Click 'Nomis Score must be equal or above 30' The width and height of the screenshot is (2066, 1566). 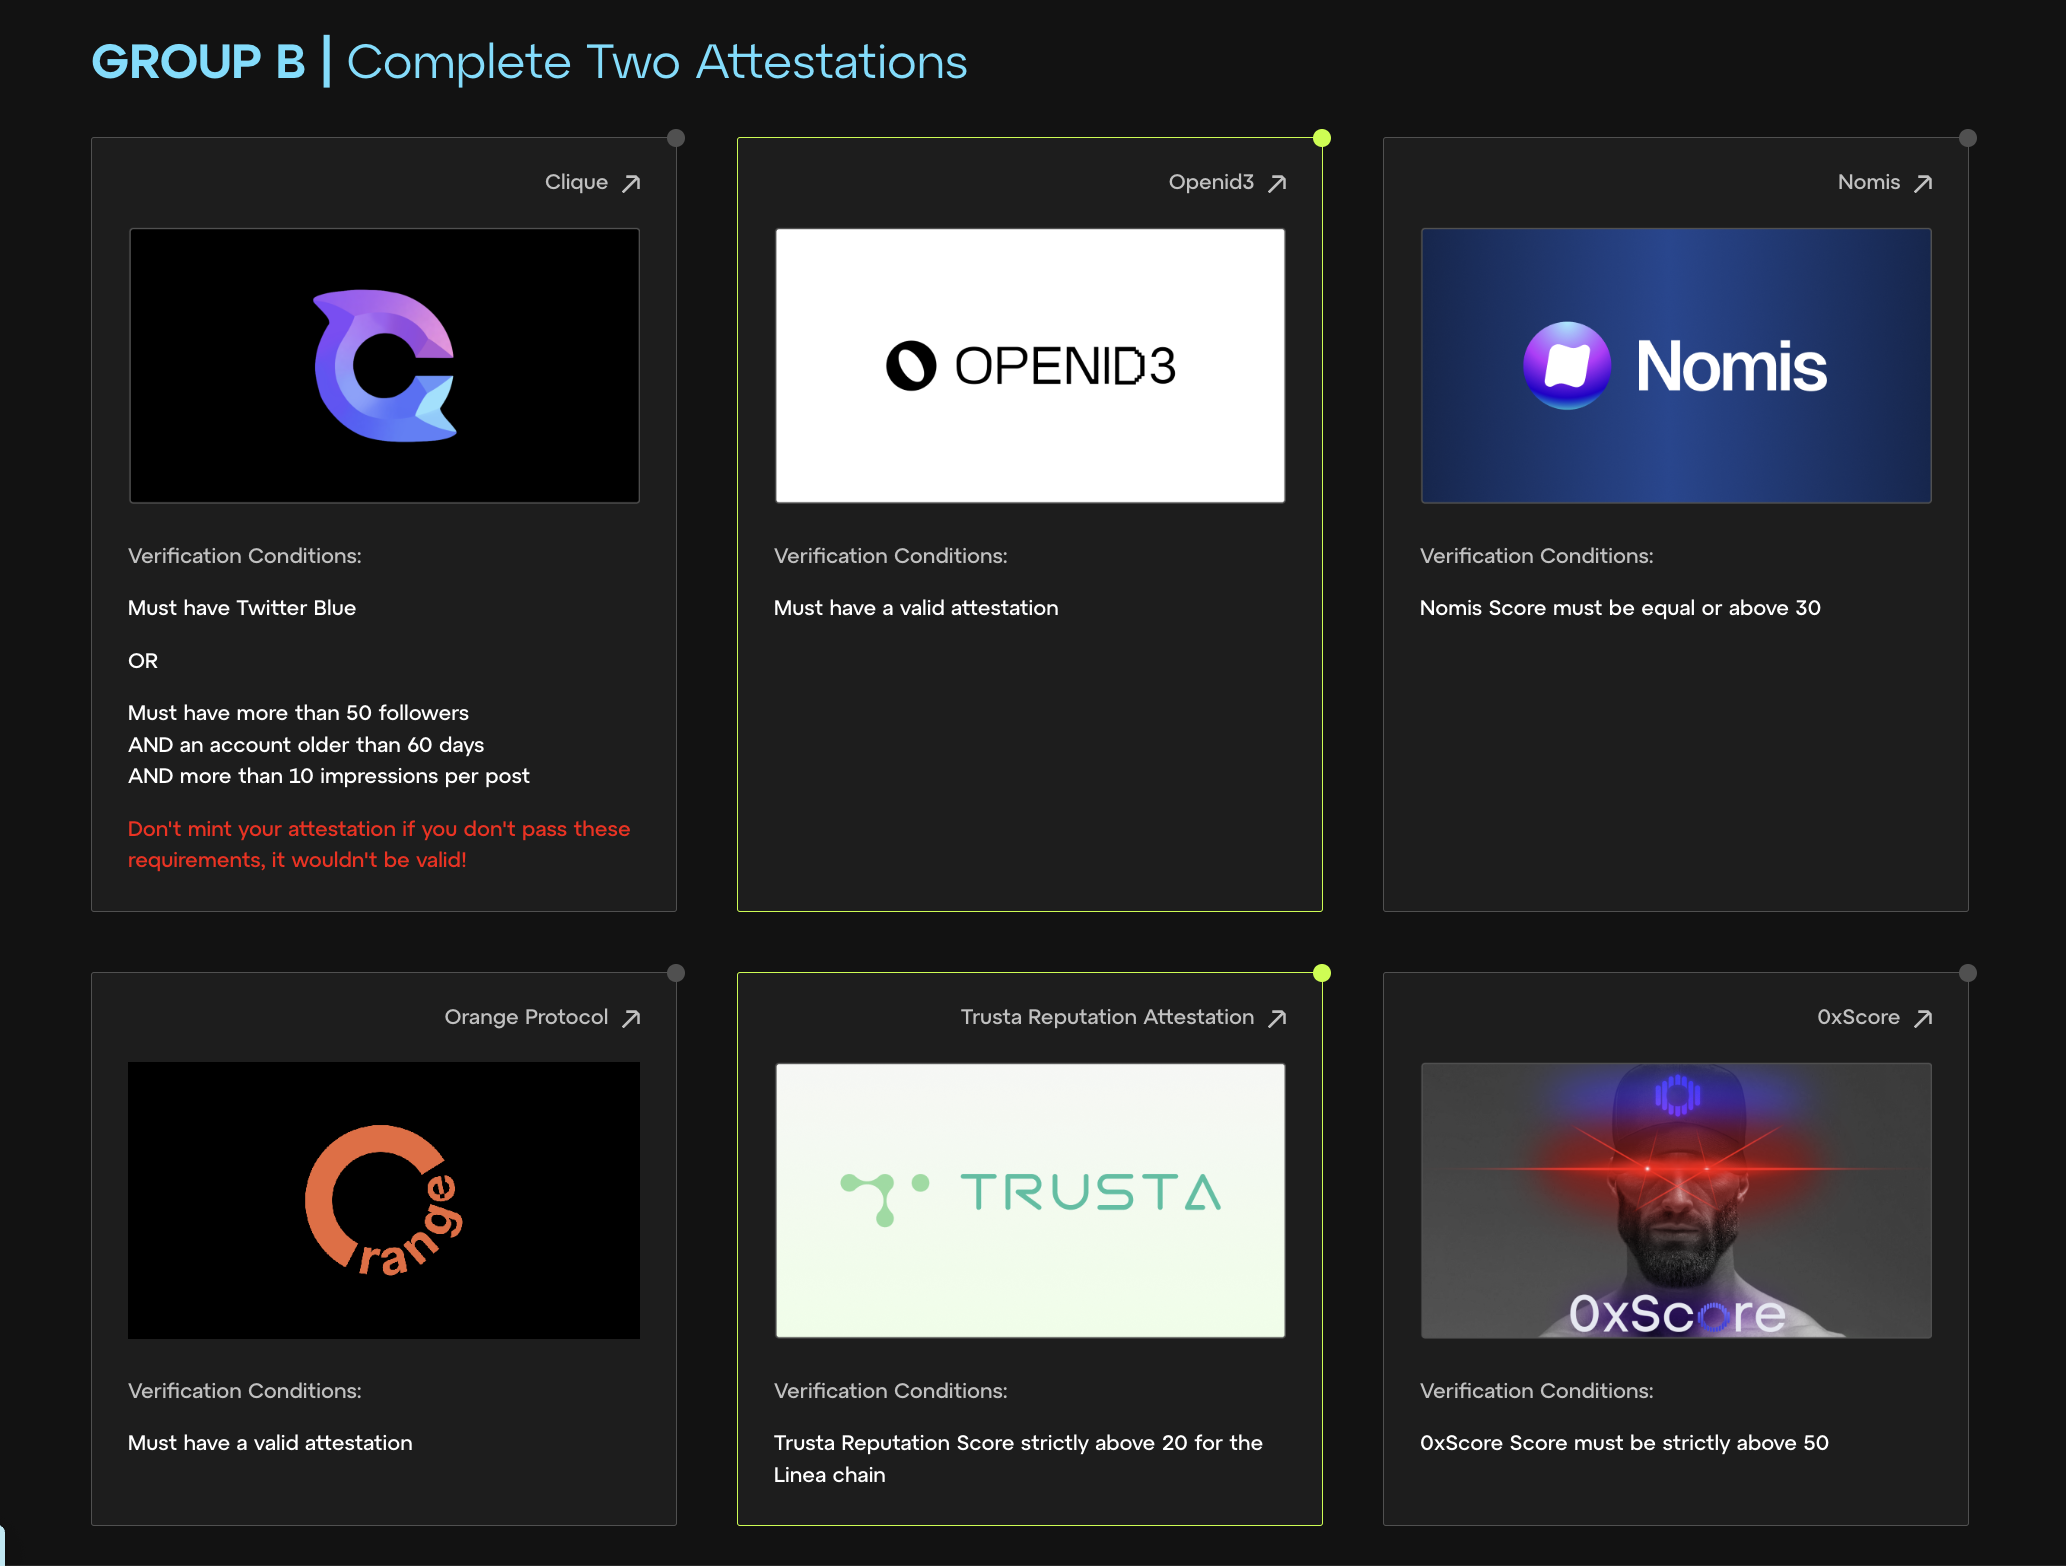coord(1620,608)
